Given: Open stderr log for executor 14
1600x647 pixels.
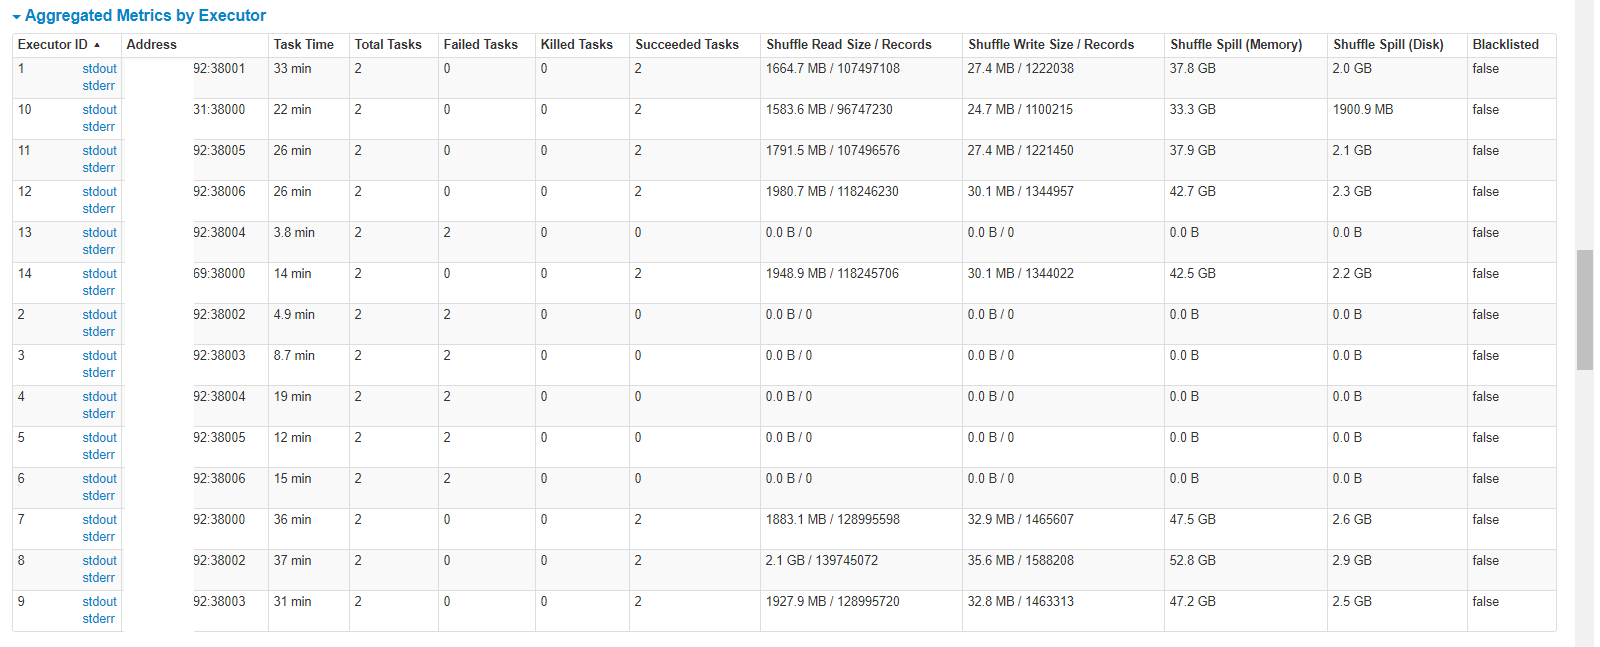Looking at the screenshot, I should point(98,291).
